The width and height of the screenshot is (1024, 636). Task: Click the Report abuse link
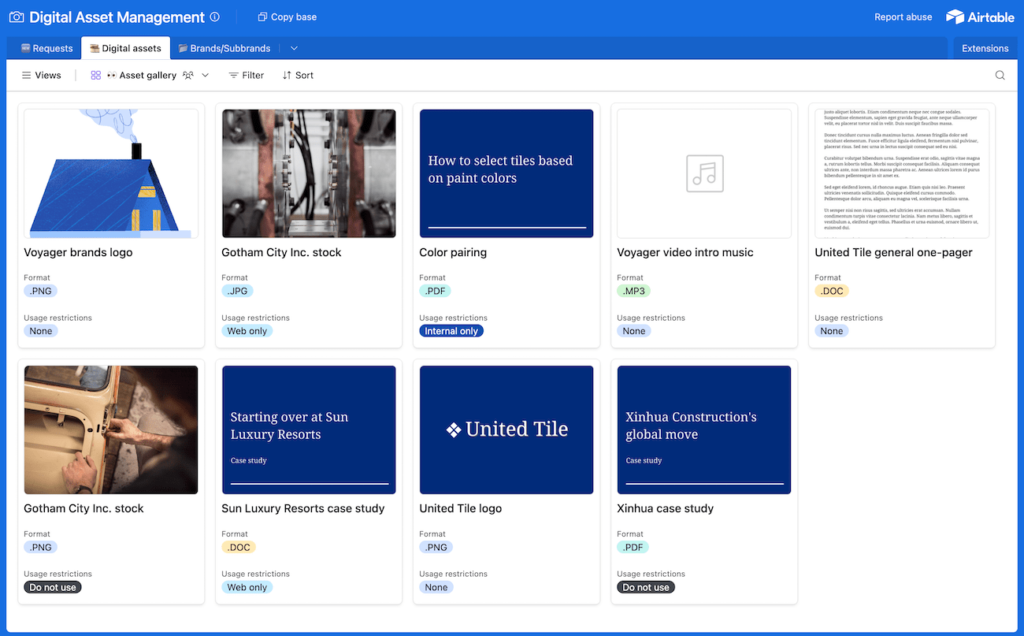tap(905, 17)
